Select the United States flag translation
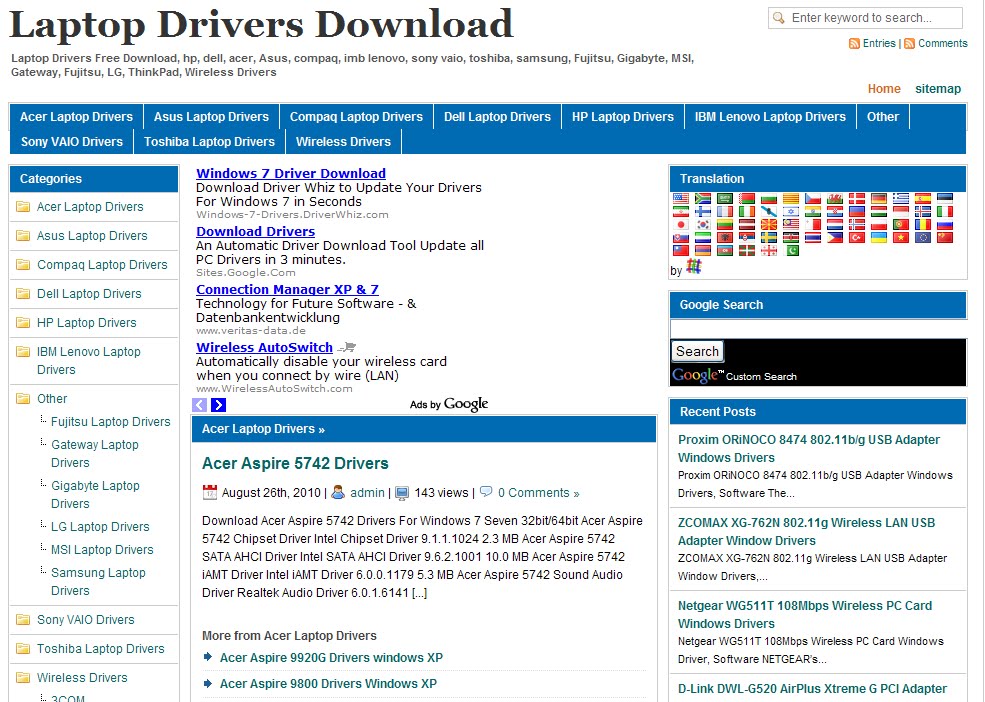This screenshot has height=702, width=985. coord(681,198)
